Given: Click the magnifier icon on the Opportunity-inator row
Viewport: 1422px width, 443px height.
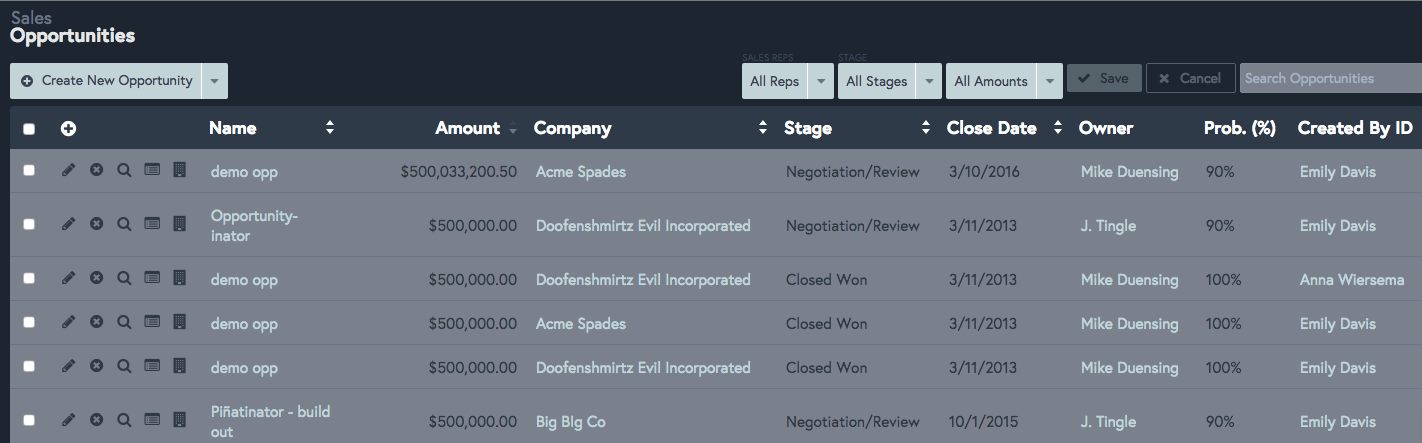Looking at the screenshot, I should [124, 225].
